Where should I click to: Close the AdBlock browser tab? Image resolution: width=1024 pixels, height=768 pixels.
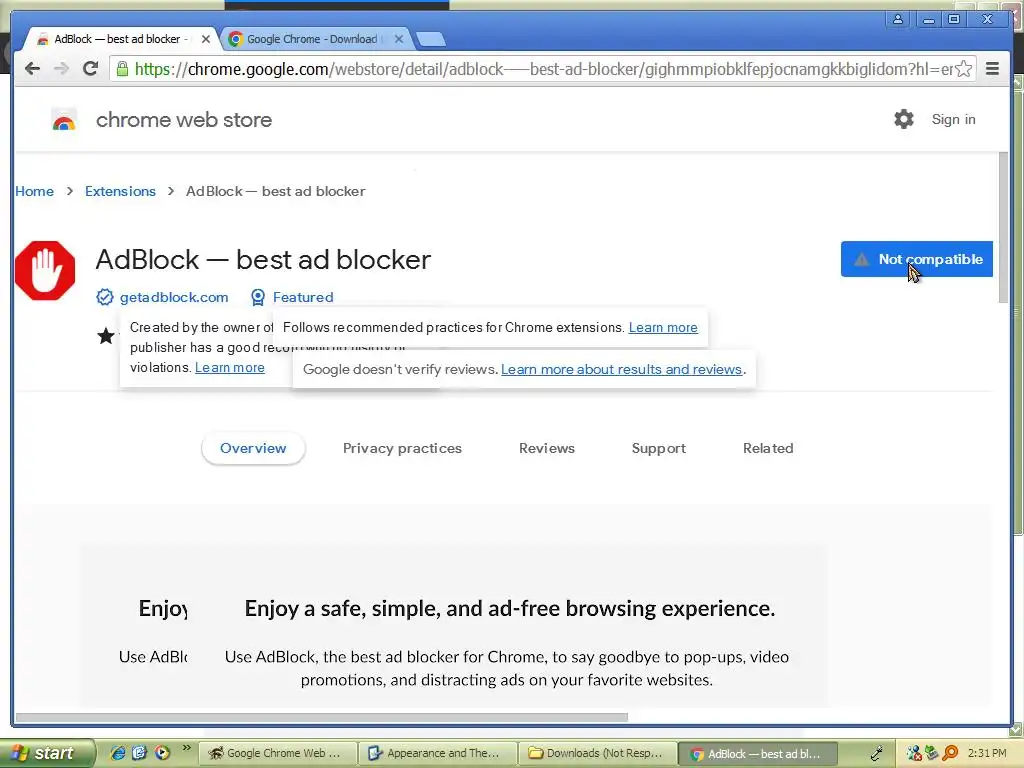pyautogui.click(x=206, y=39)
